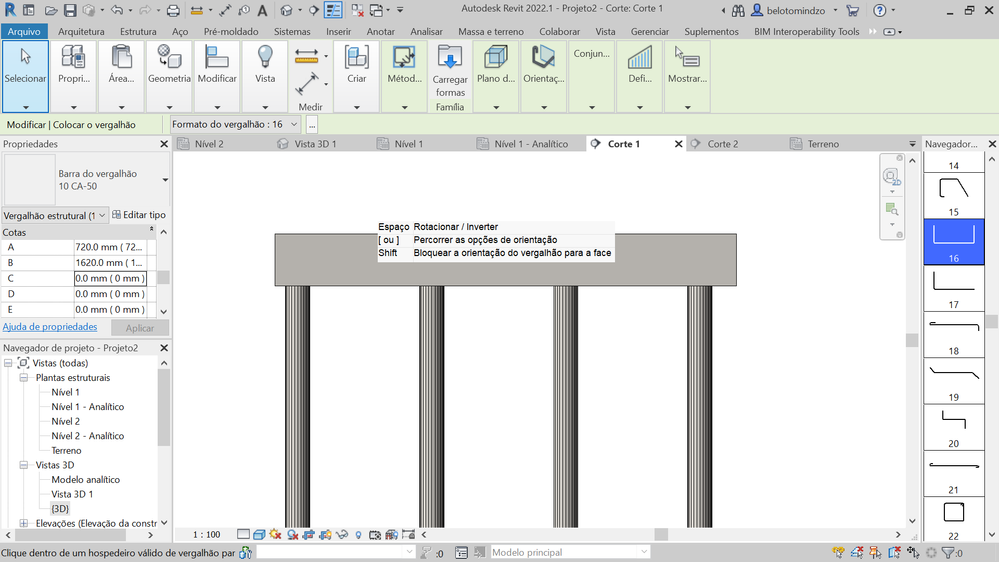Screen dimensions: 999x562
Task: Expand the Conjunto ribbon panel dropdown
Action: coord(591,107)
